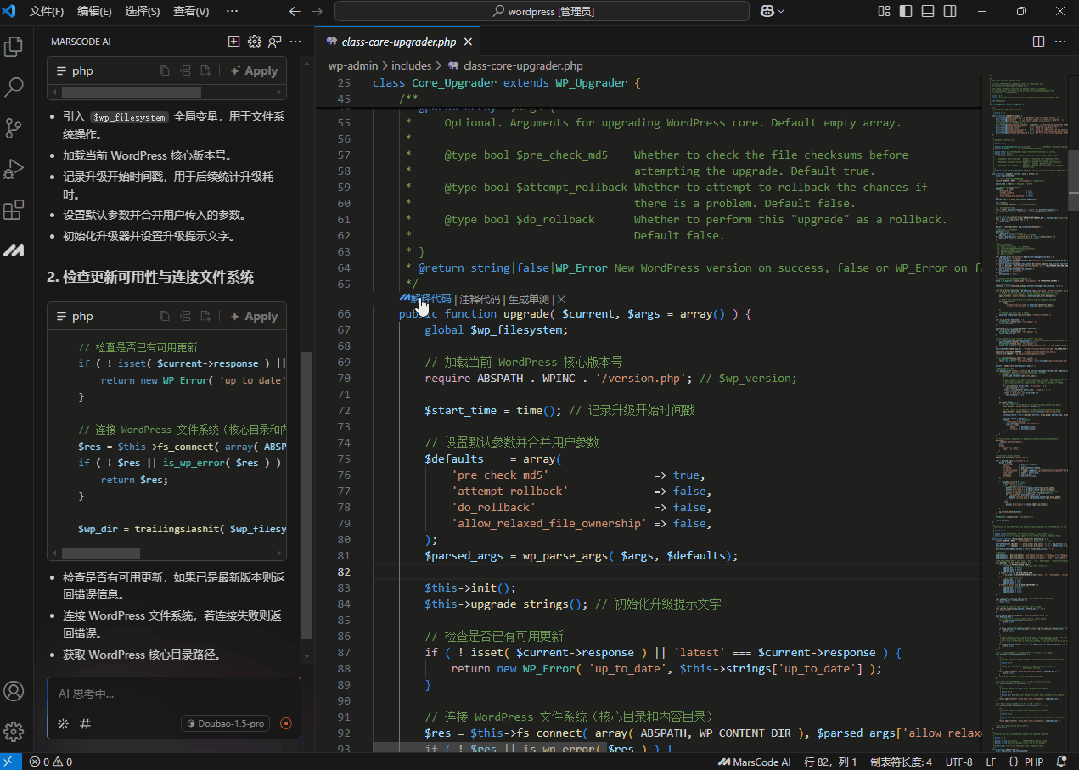Viewport: 1079px width, 770px height.
Task: Open MarsCode AI panel settings gear
Action: pyautogui.click(x=255, y=42)
